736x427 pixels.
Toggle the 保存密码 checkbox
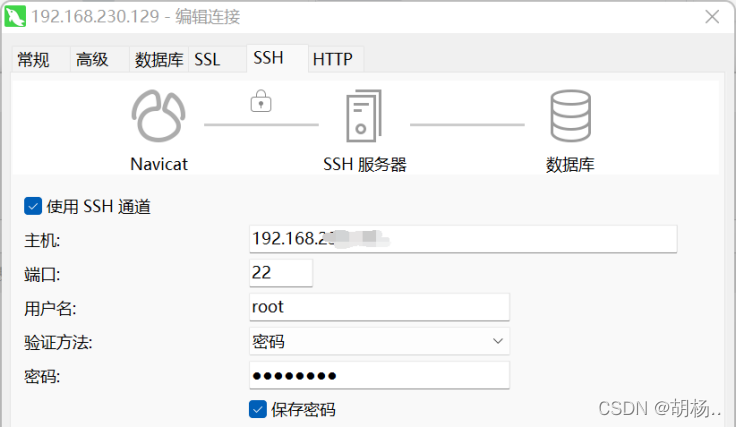(x=258, y=409)
